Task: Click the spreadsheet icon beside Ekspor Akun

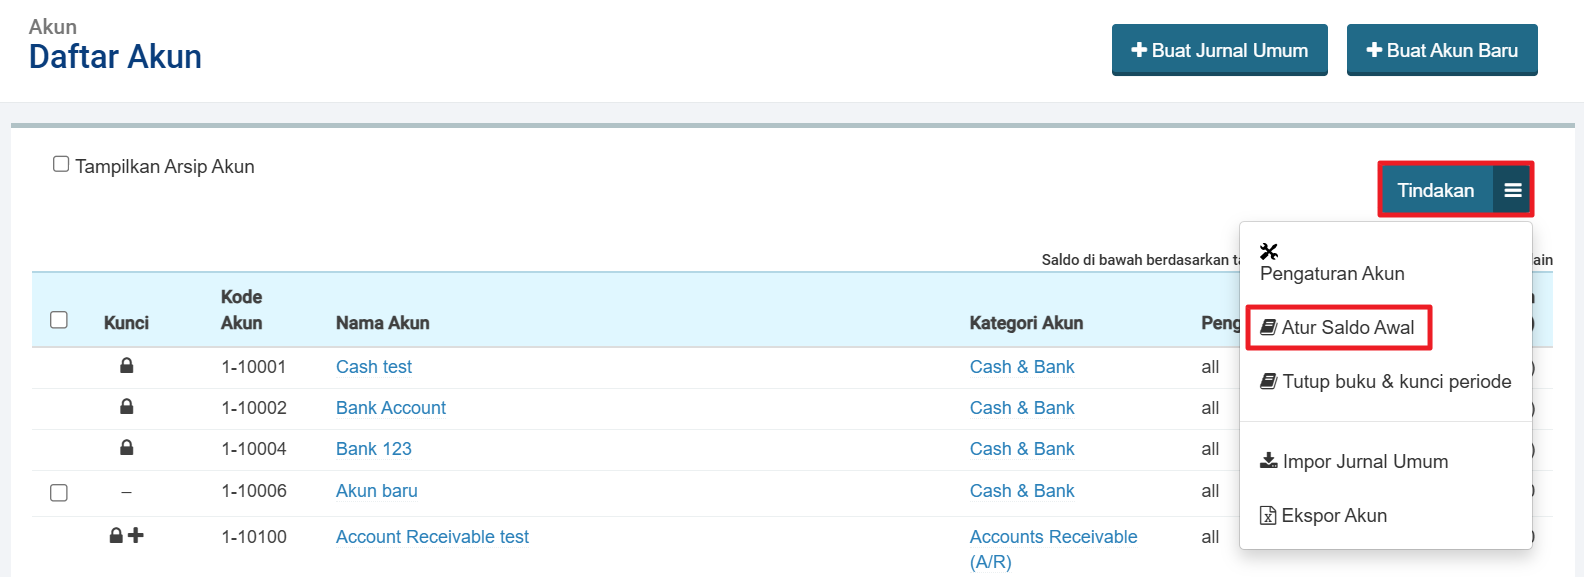Action: click(1268, 516)
